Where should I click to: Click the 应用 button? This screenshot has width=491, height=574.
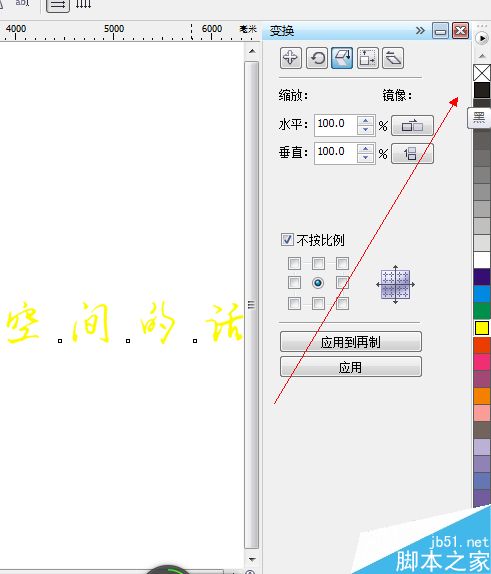351,367
